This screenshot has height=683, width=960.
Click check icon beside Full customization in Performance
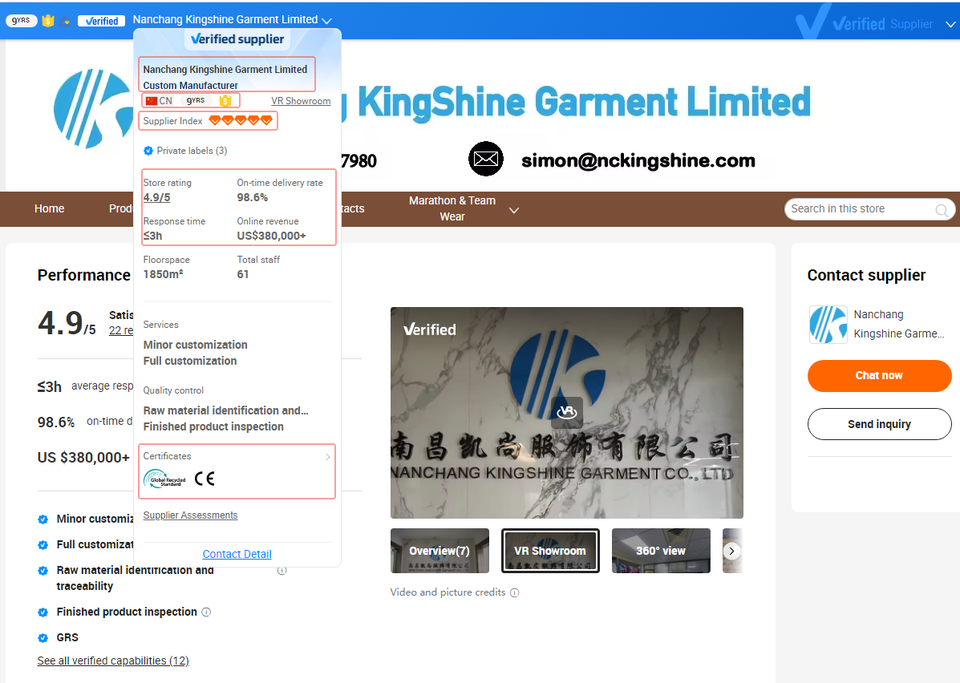click(43, 545)
